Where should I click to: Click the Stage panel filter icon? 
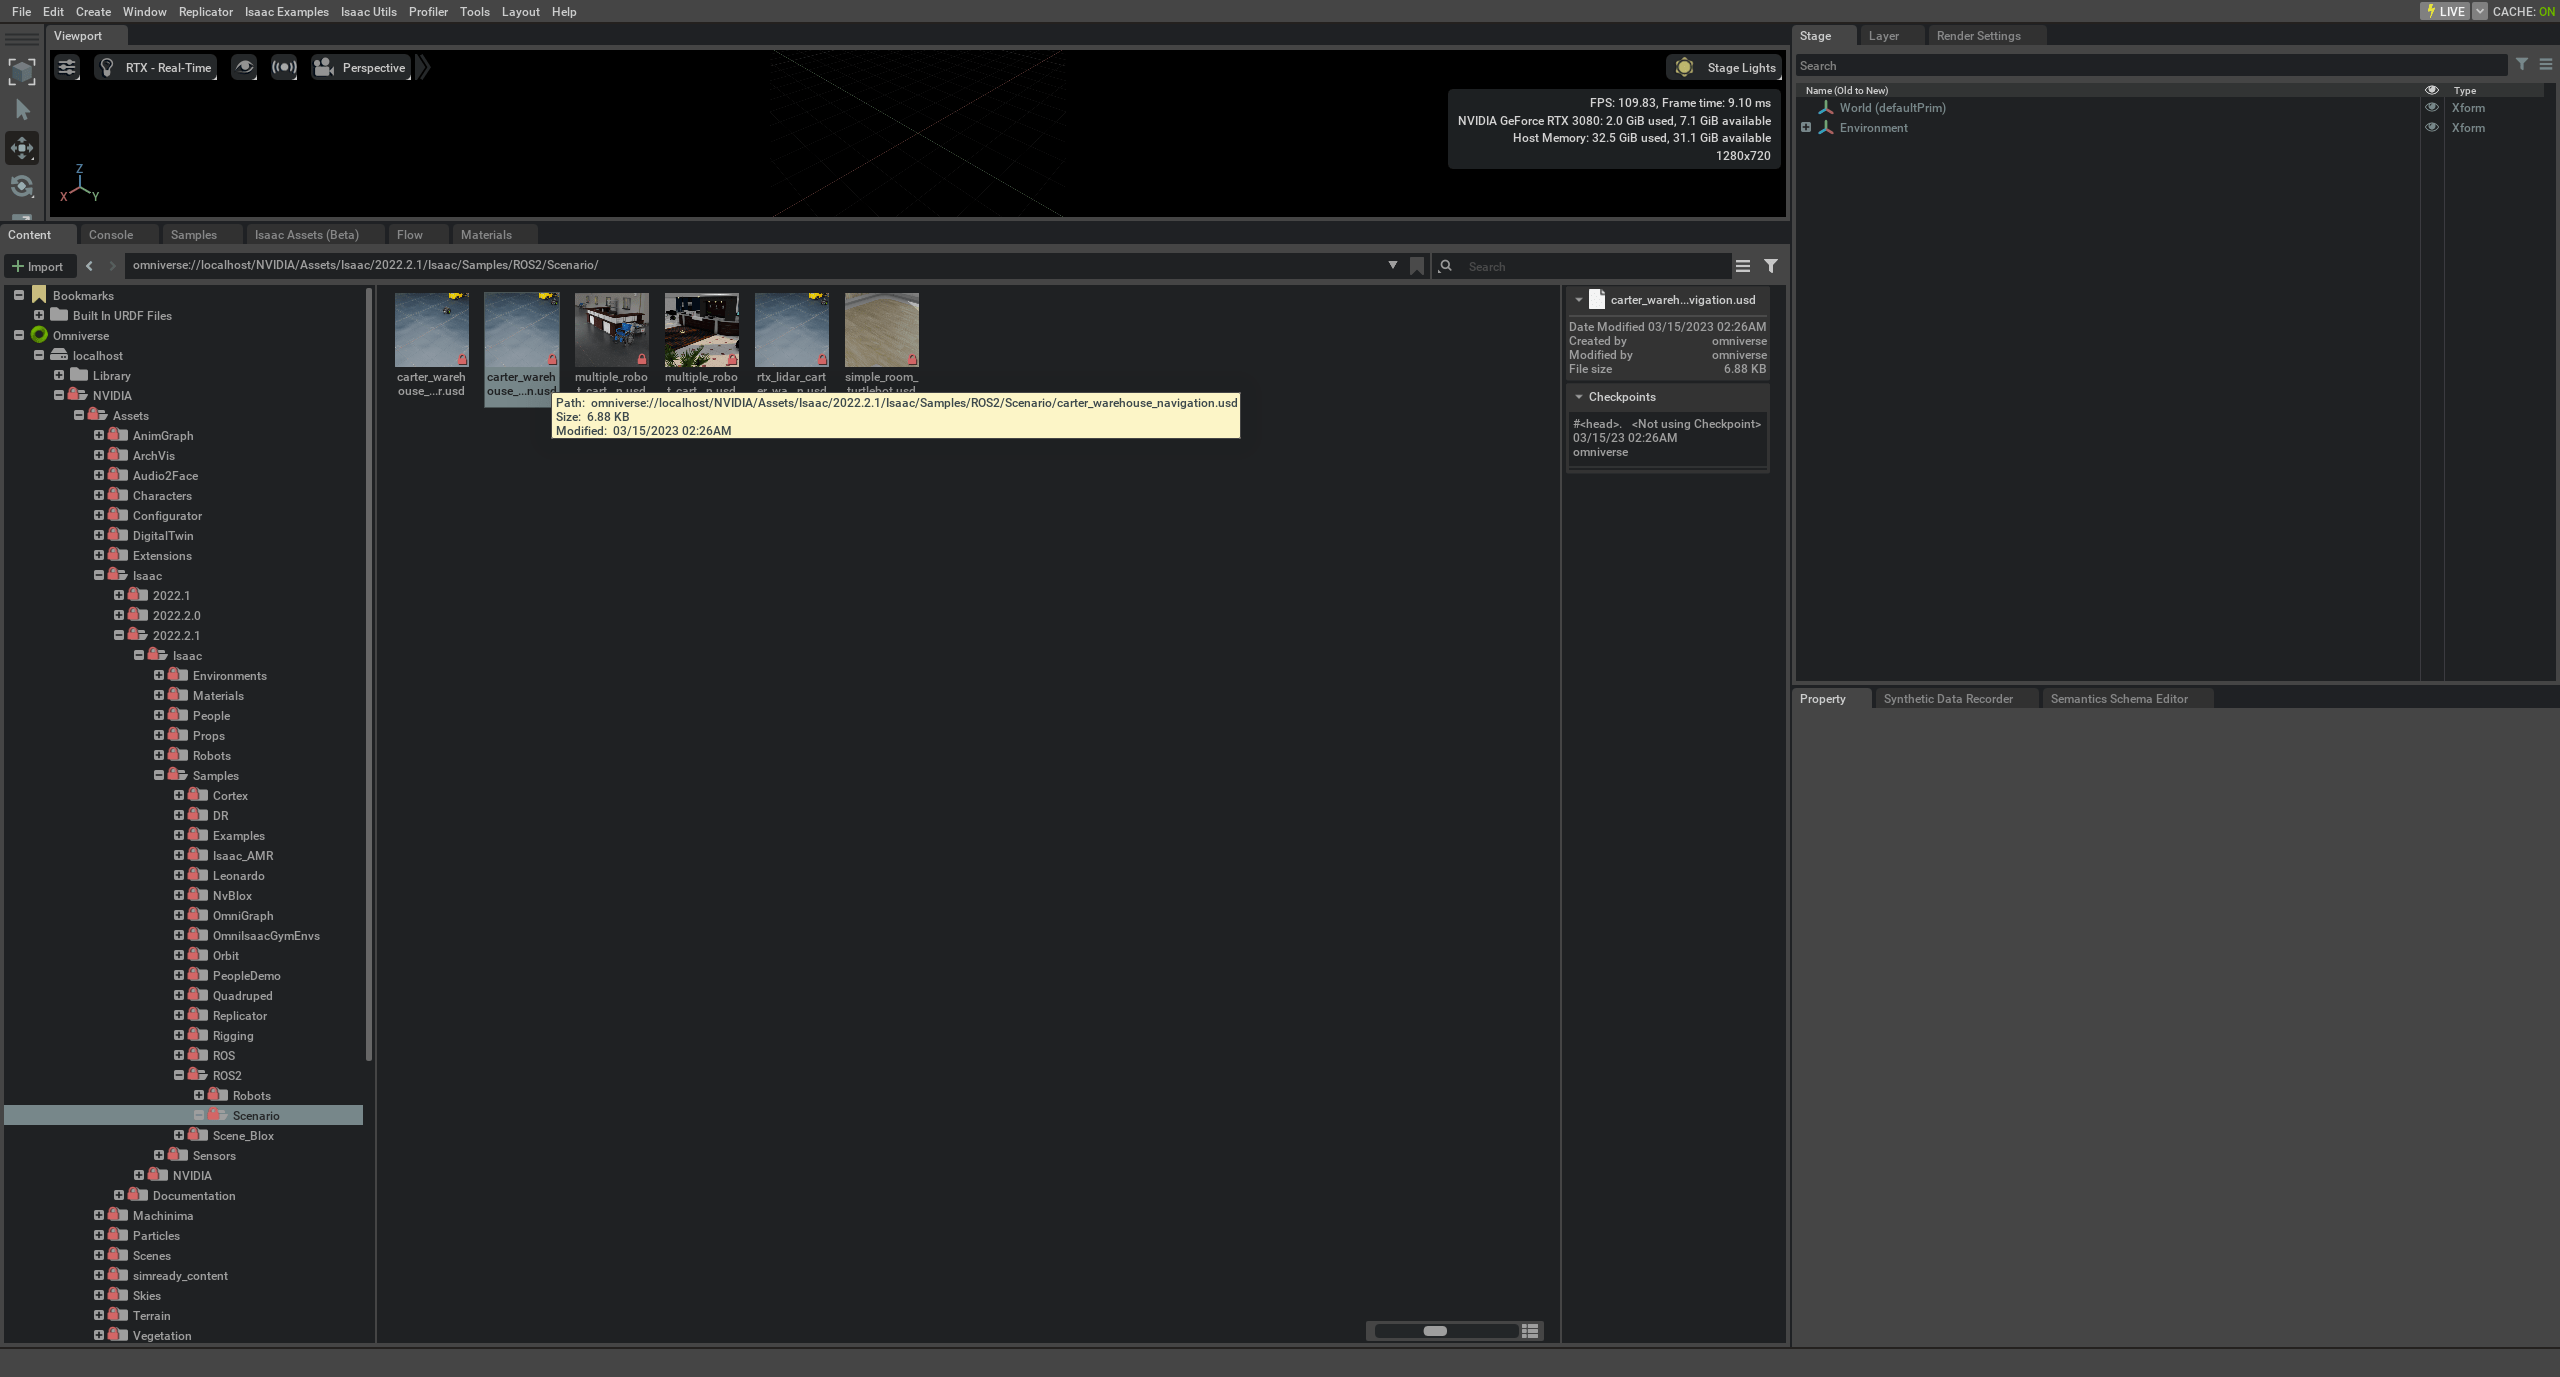click(x=2522, y=65)
